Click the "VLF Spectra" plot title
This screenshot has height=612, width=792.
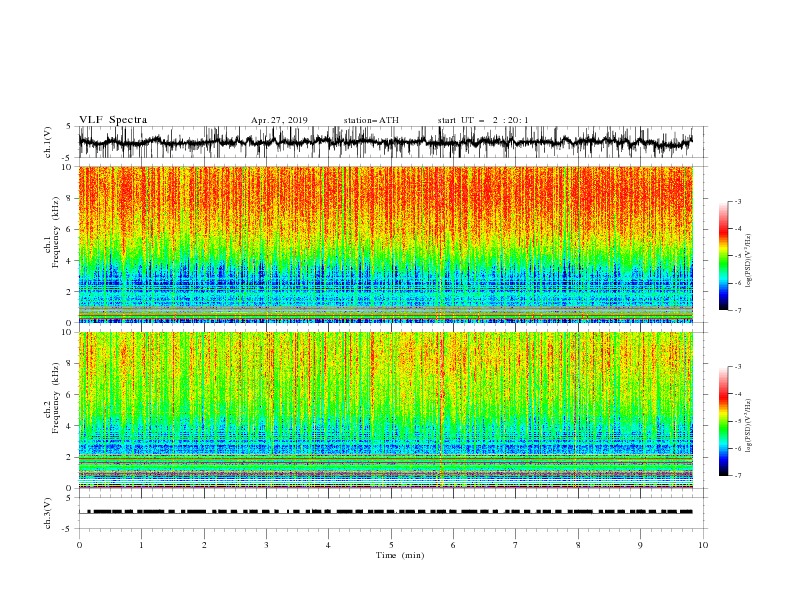pos(113,120)
